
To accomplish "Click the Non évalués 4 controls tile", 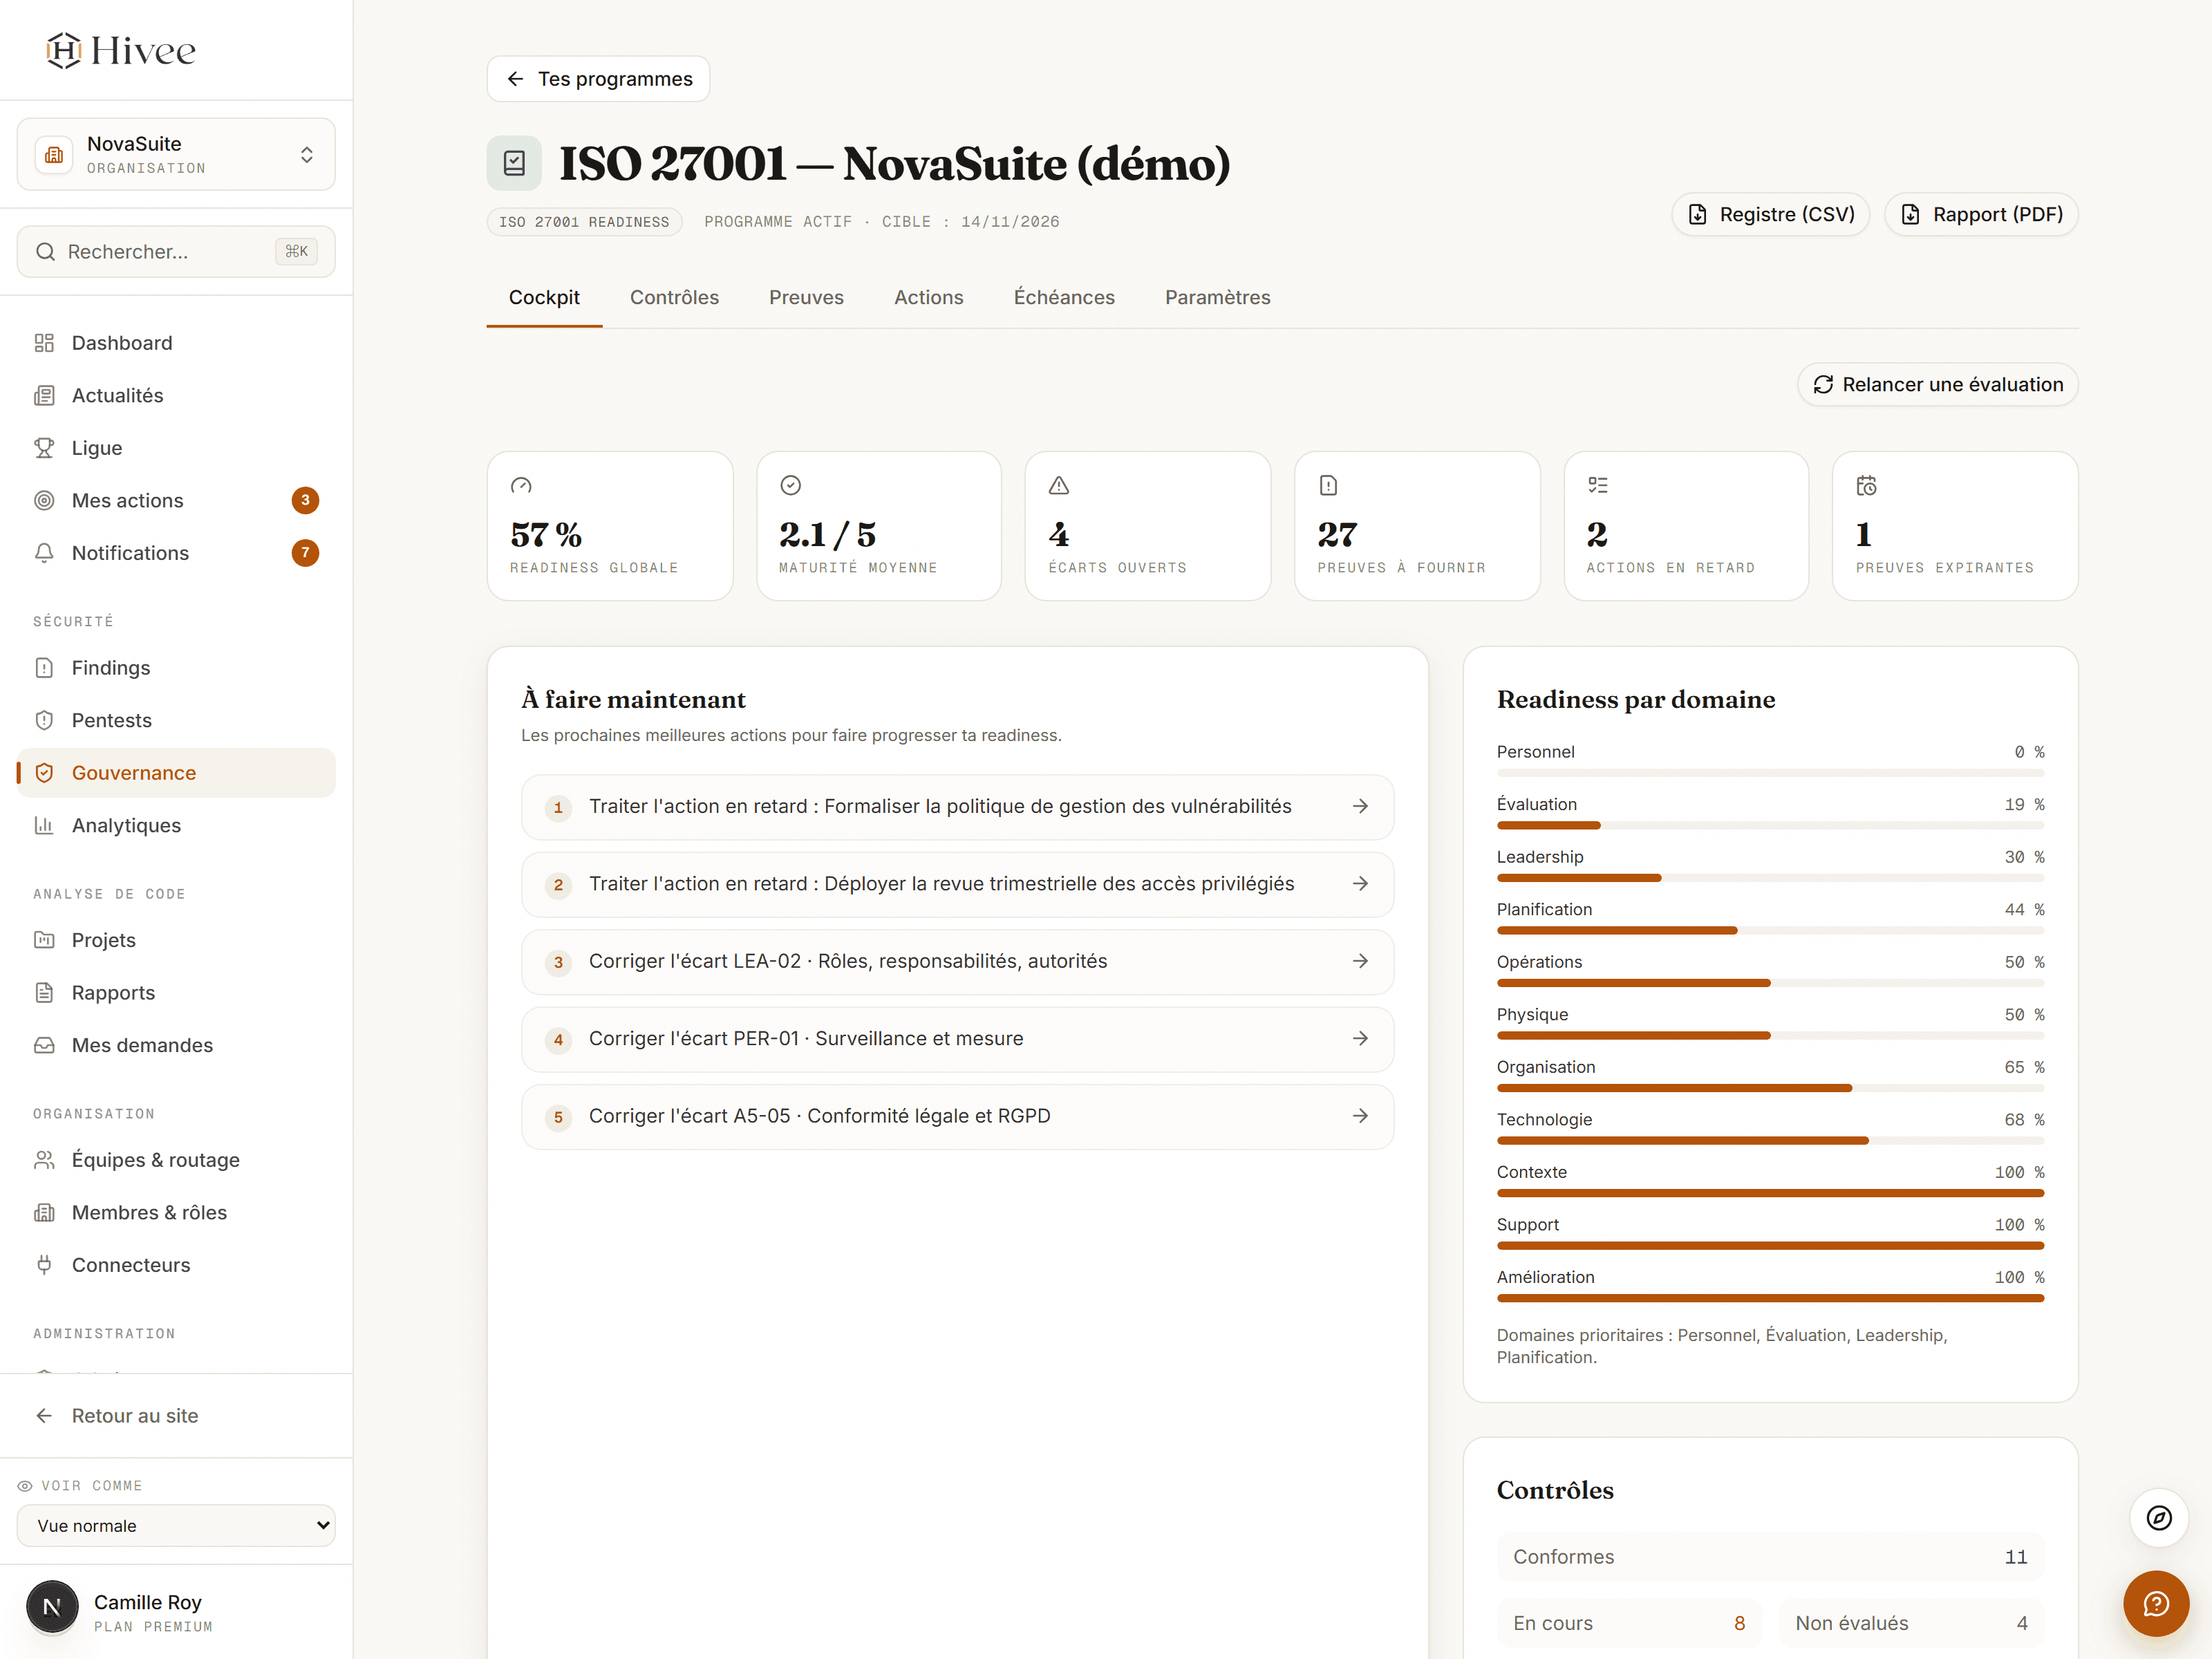I will [1911, 1623].
